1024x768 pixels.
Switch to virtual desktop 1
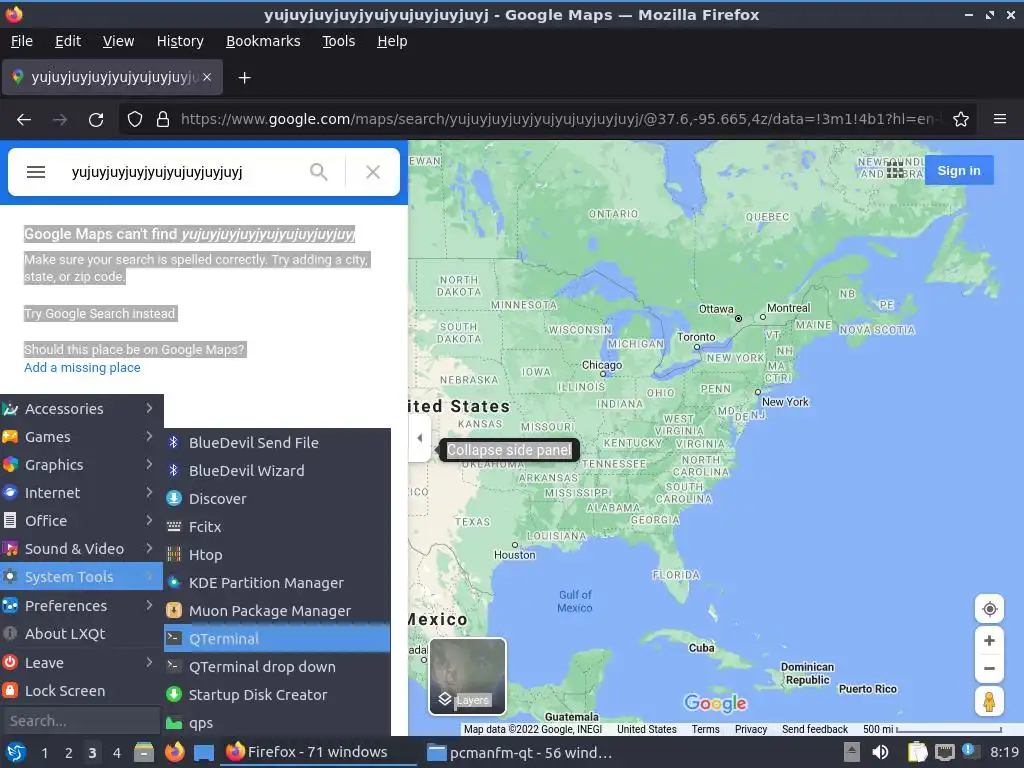pos(44,753)
